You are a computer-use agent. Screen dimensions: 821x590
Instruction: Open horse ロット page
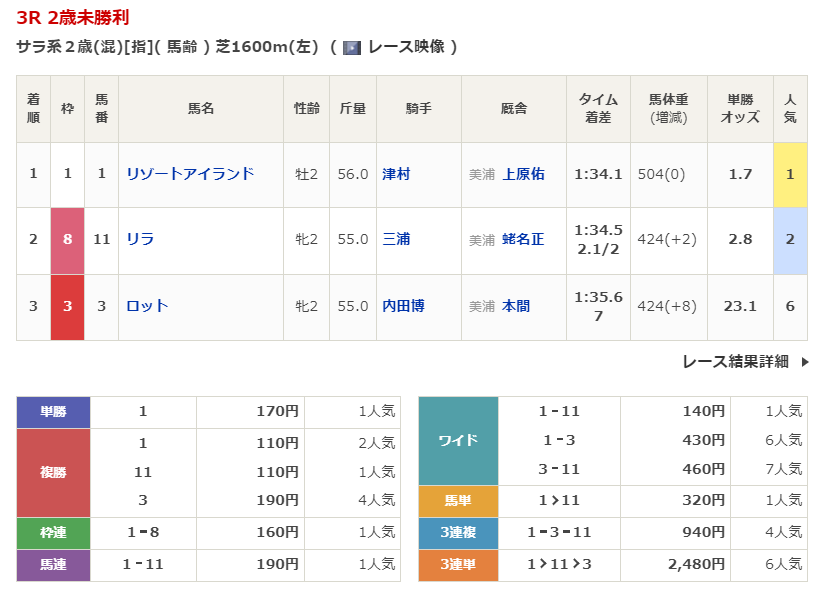(147, 306)
